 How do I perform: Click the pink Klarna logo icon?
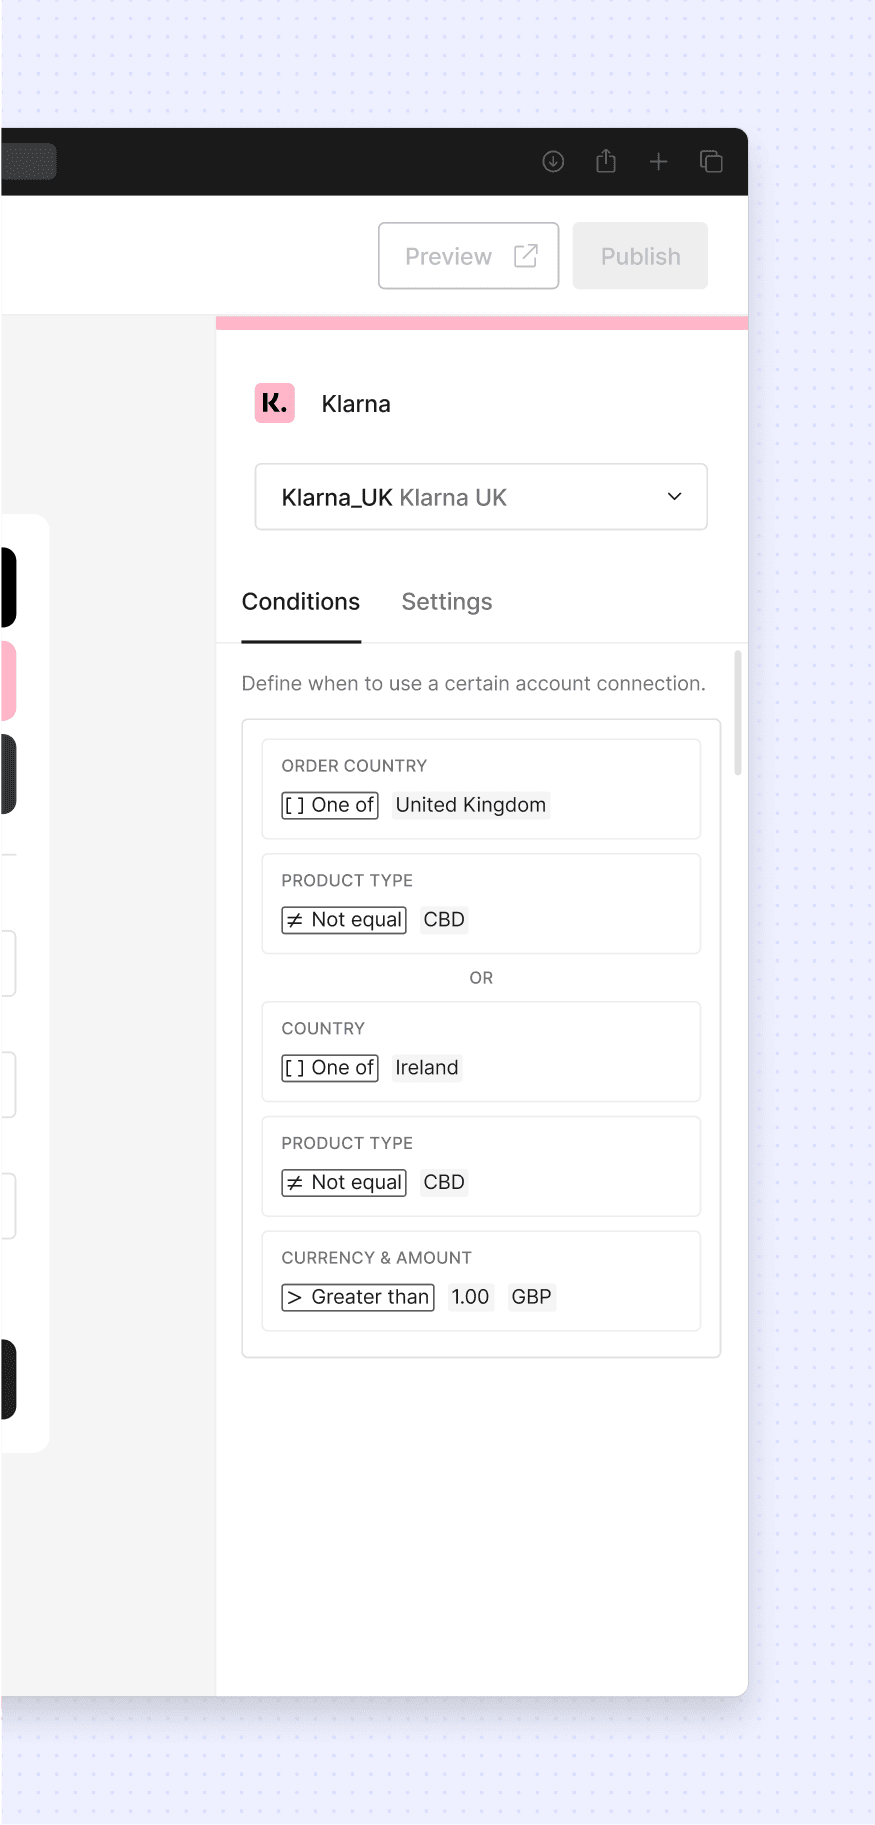click(274, 403)
